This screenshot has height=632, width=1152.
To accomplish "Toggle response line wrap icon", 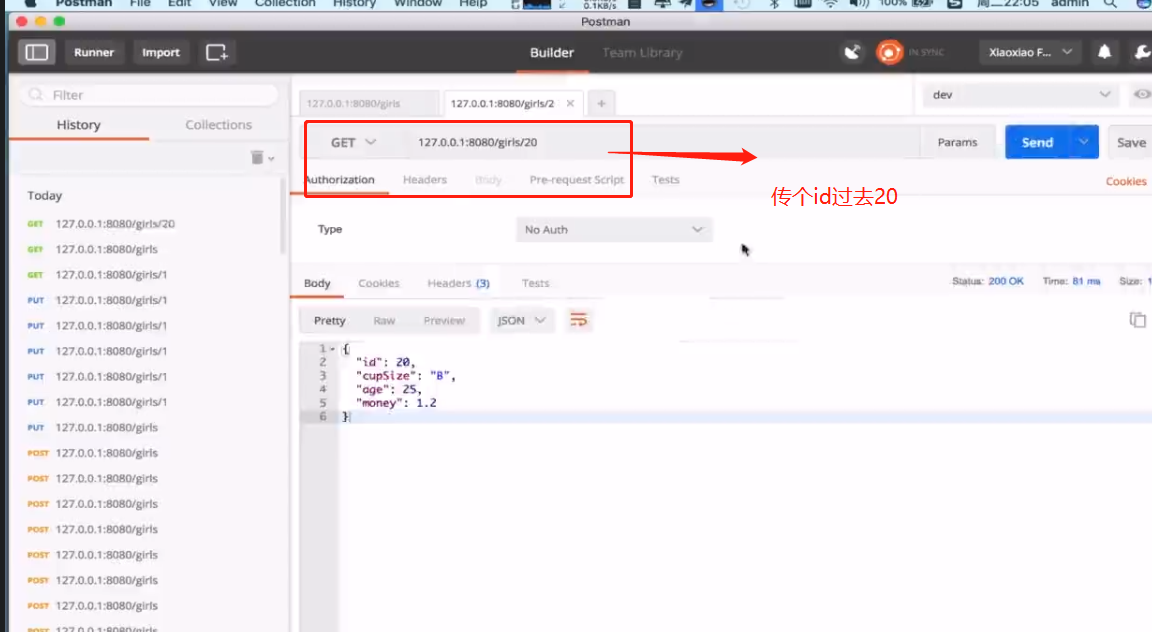I will pos(579,320).
